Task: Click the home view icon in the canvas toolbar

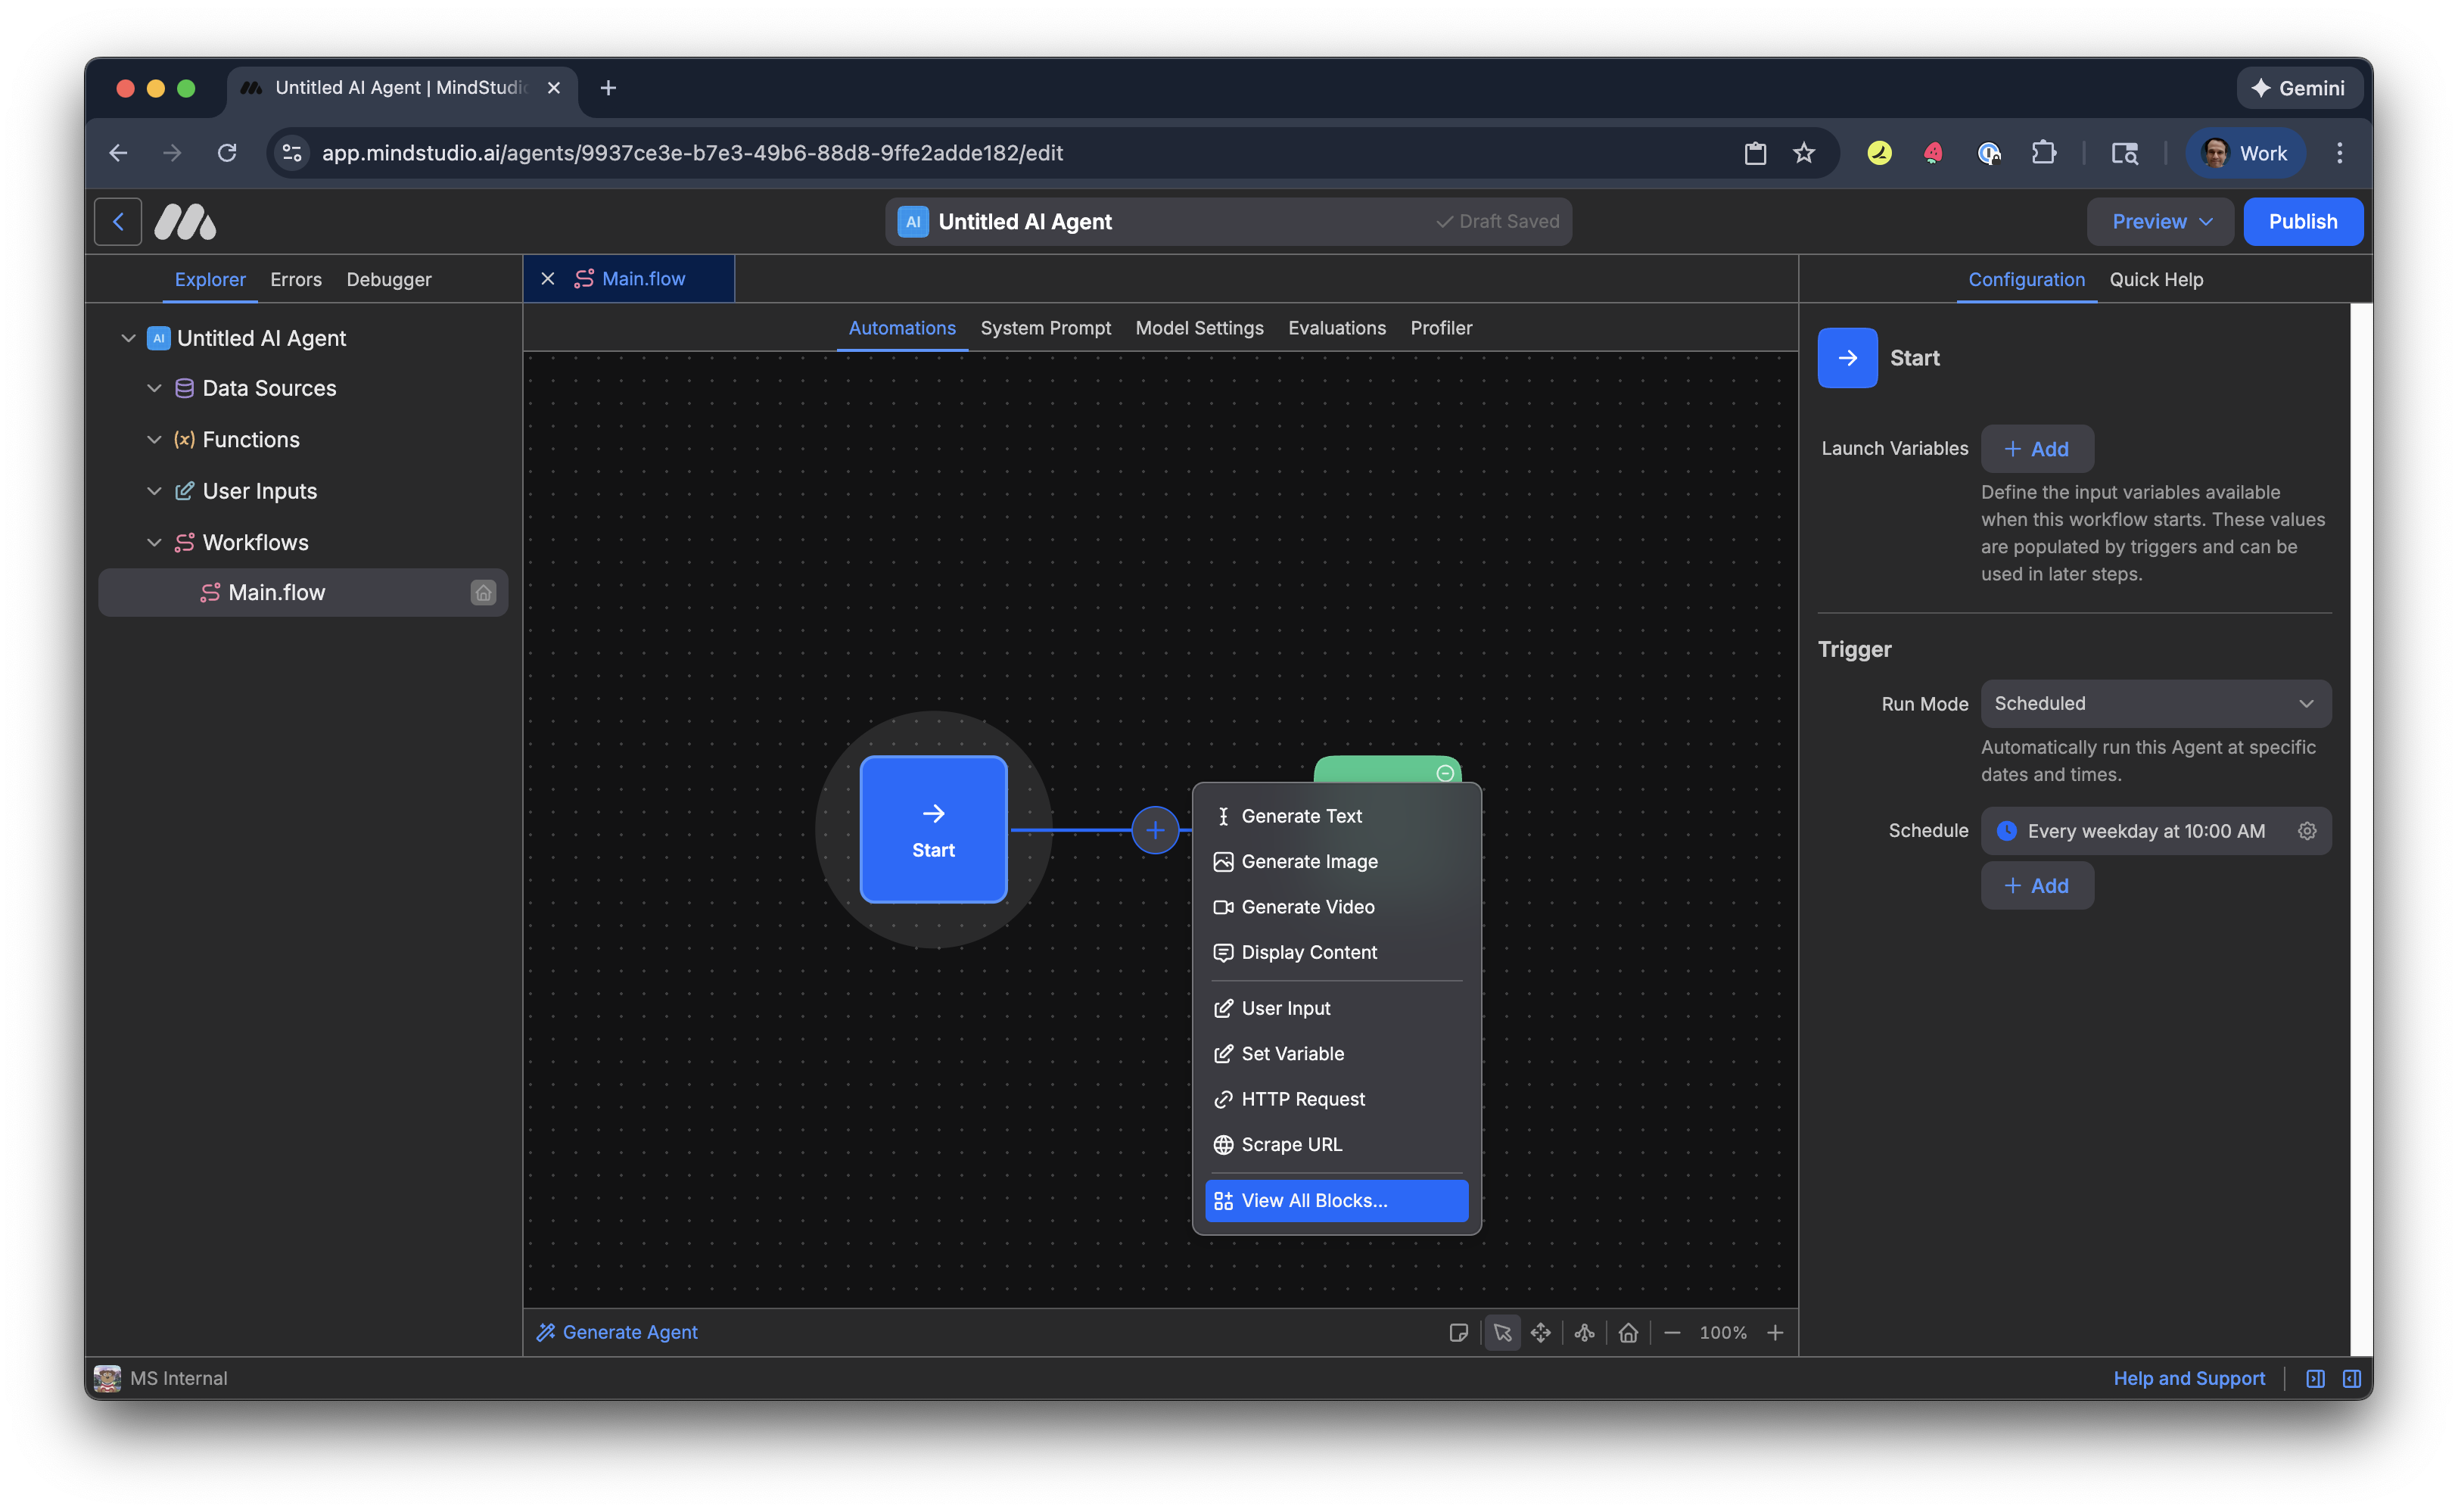Action: click(1628, 1332)
